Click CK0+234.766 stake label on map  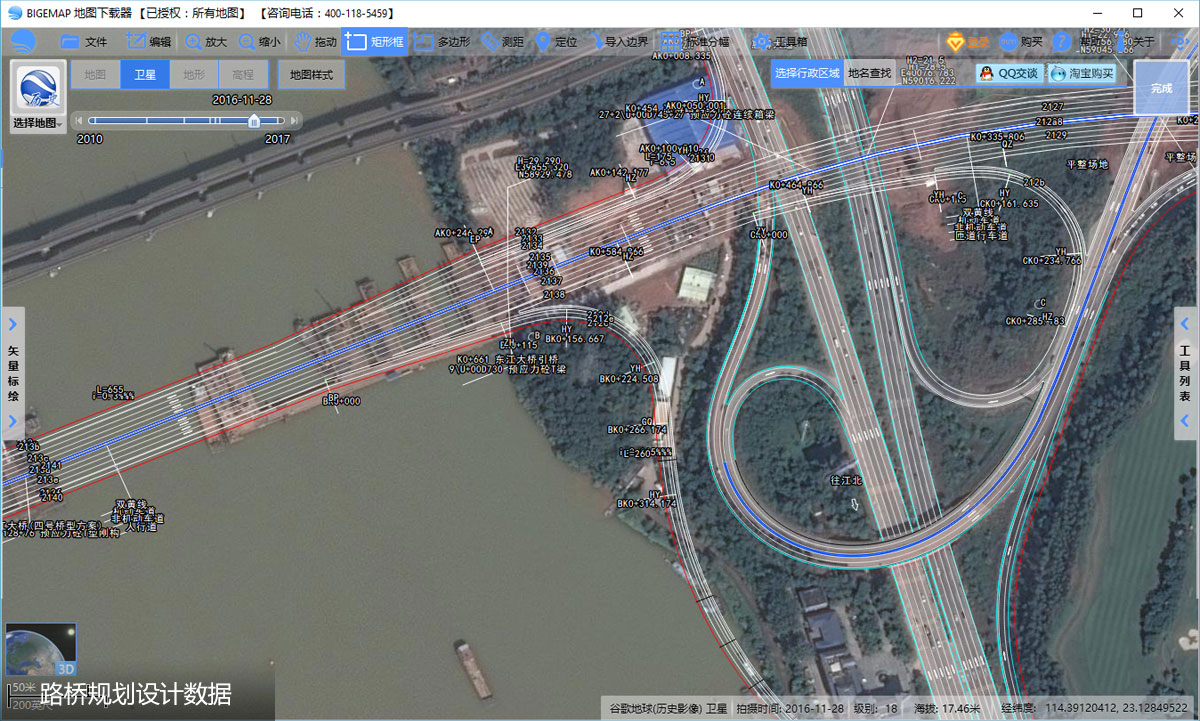click(1051, 261)
